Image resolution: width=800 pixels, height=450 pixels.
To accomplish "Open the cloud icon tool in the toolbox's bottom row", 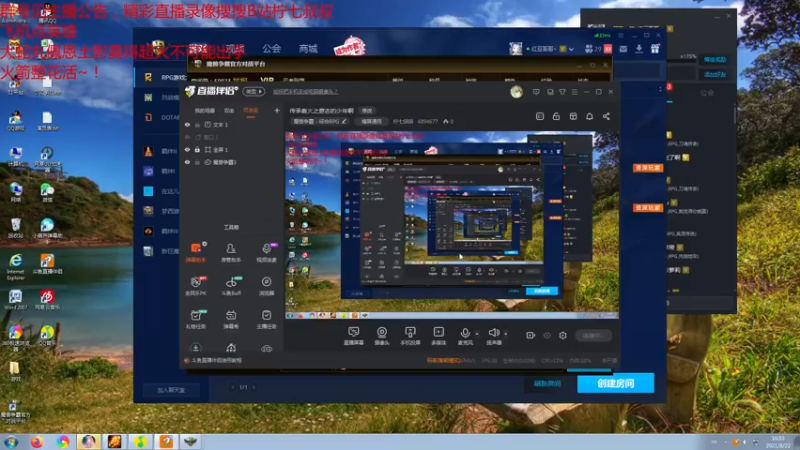I will (x=266, y=348).
